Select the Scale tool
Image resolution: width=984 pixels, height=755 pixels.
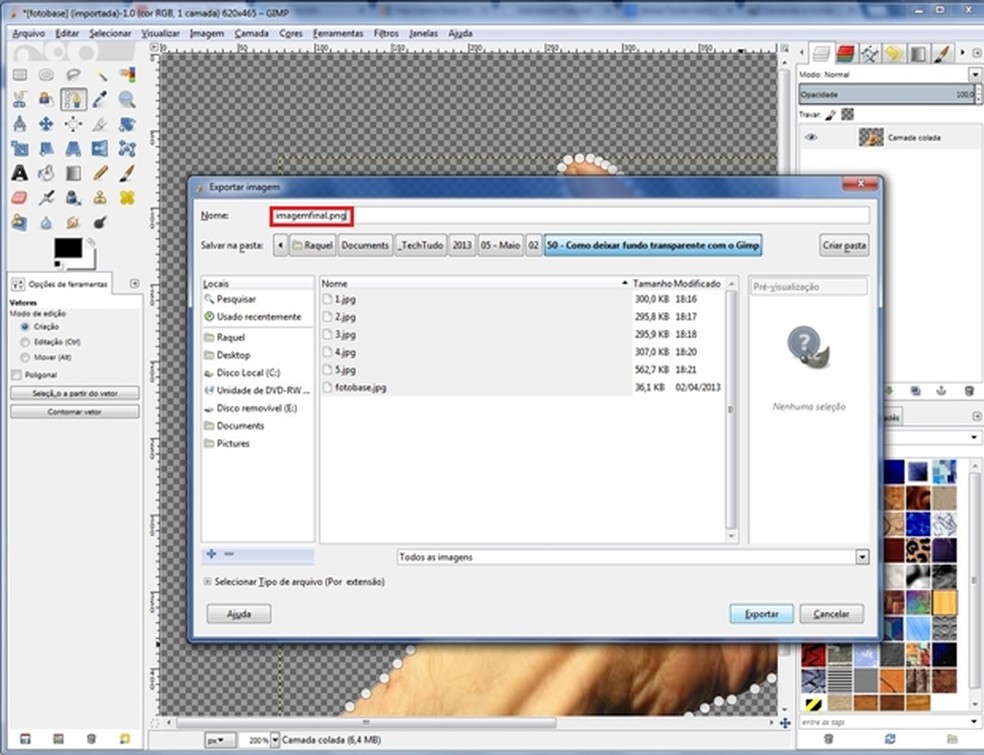tap(20, 149)
